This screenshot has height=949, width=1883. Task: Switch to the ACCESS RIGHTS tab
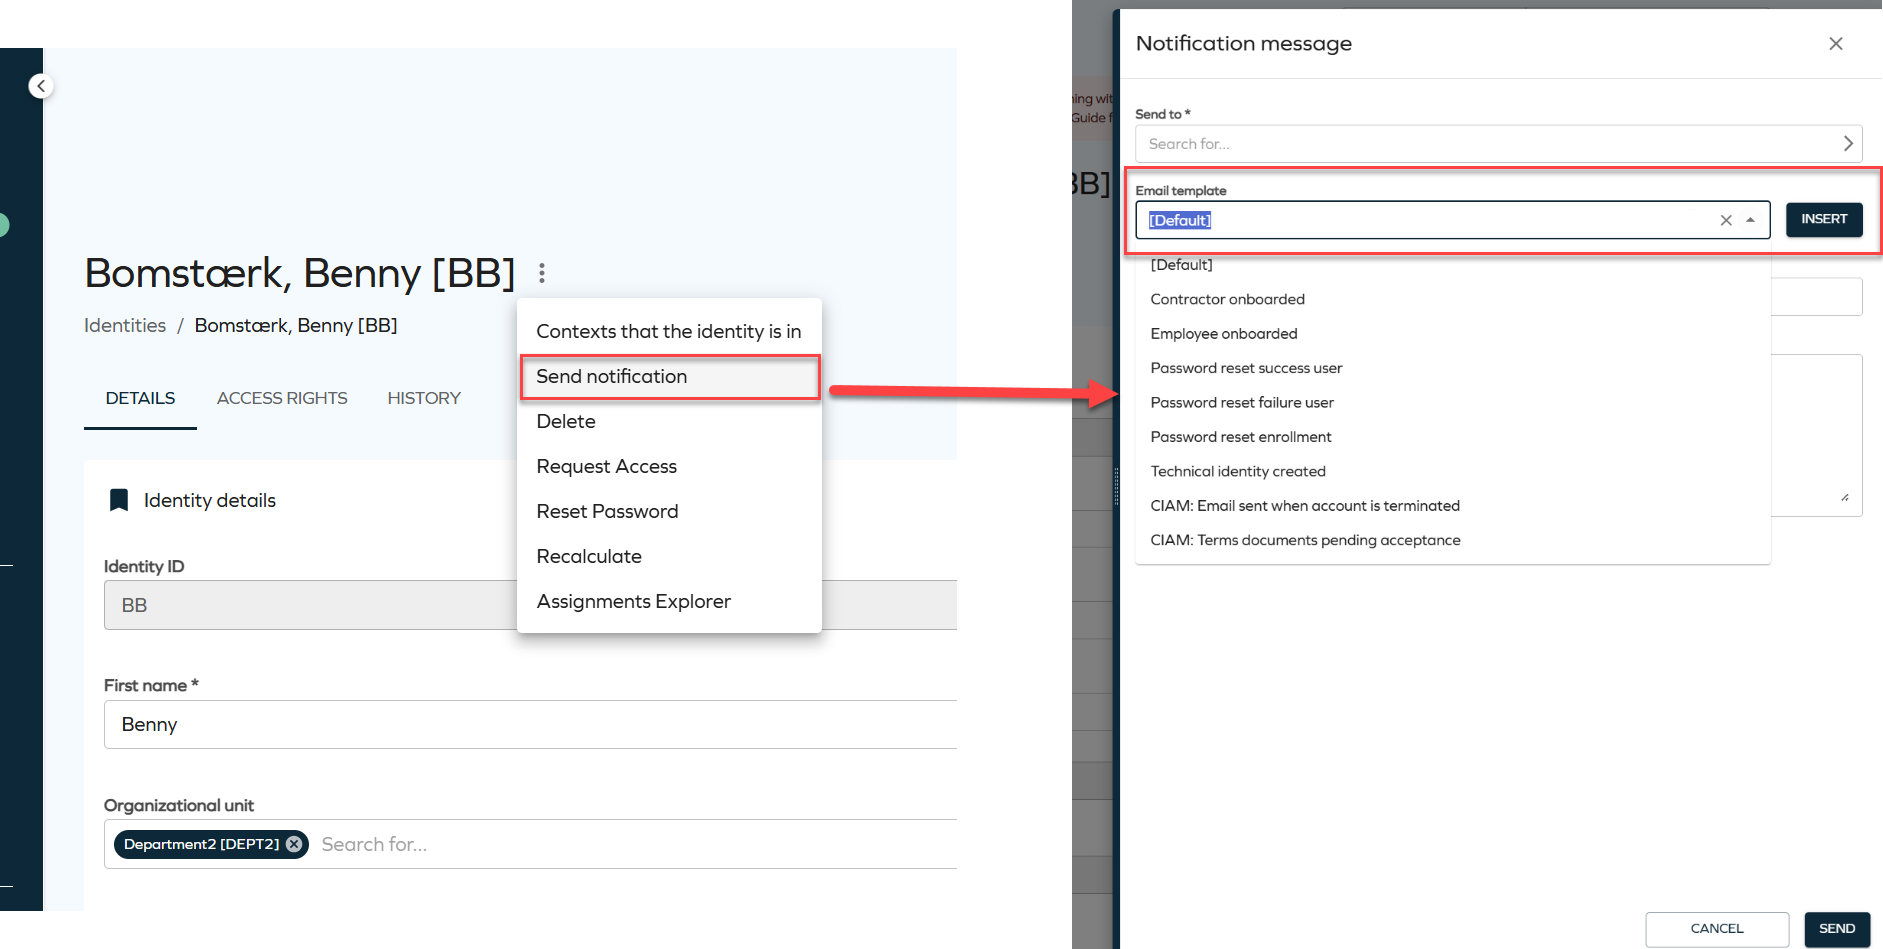[x=281, y=398]
